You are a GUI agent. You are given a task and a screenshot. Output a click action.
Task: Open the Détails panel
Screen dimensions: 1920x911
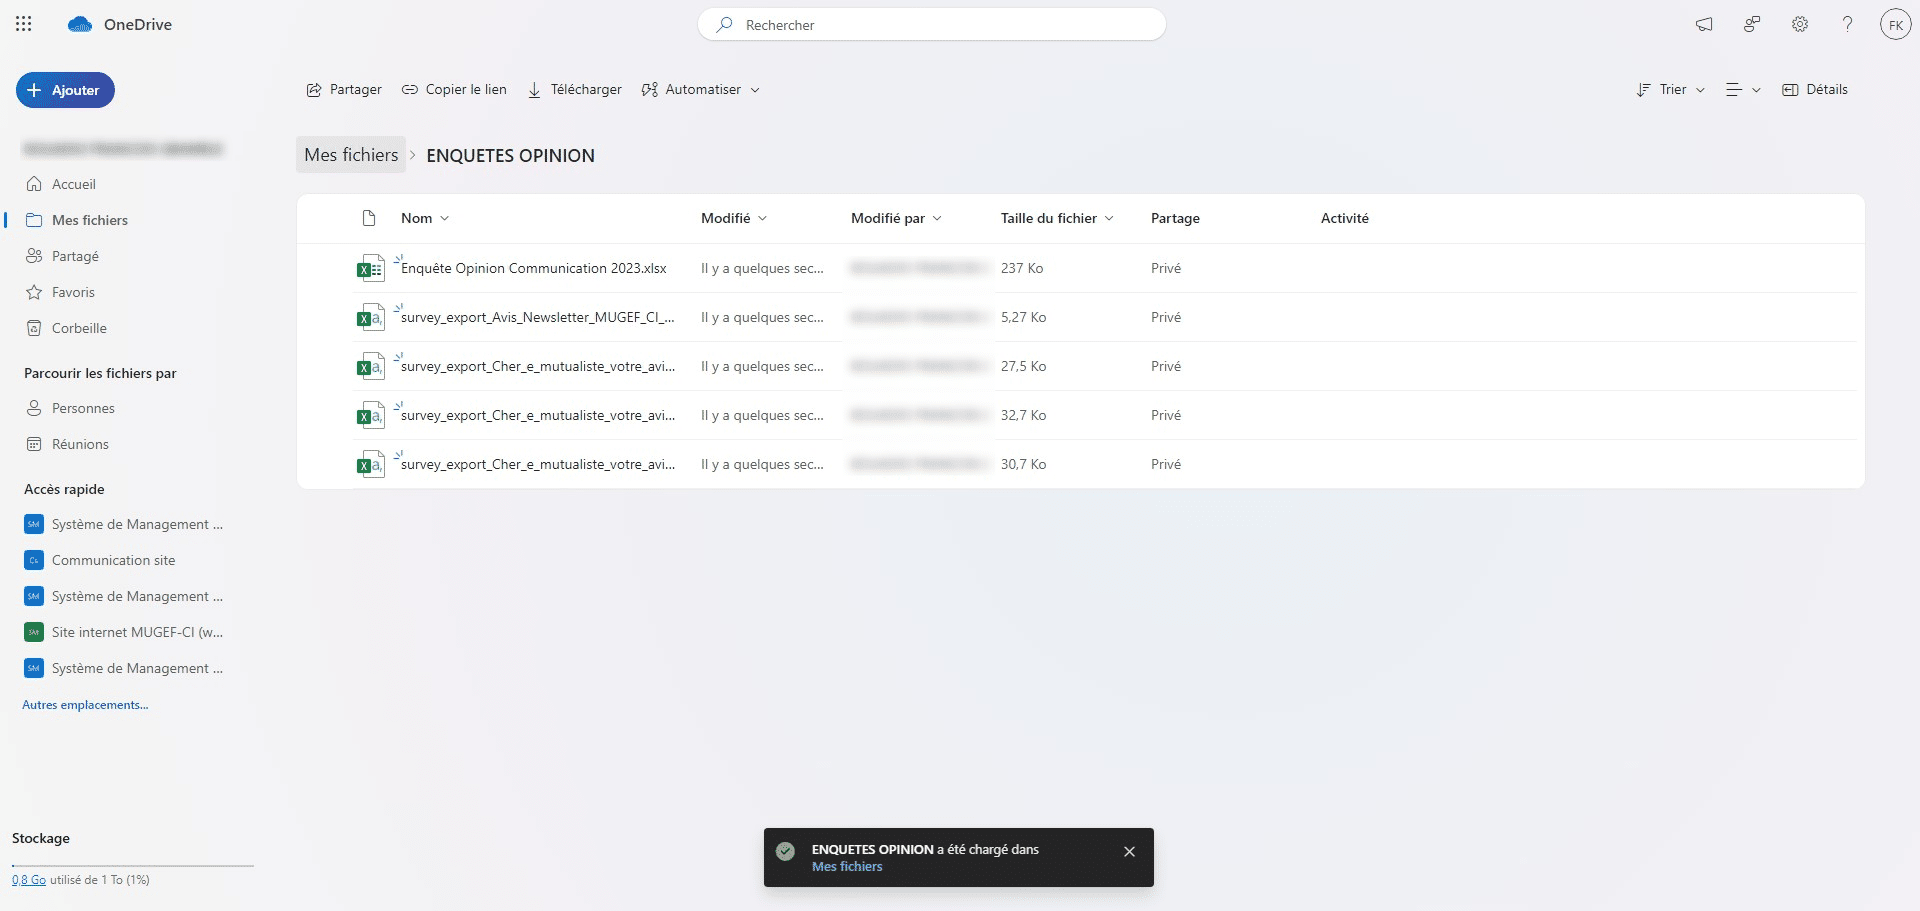(1815, 89)
